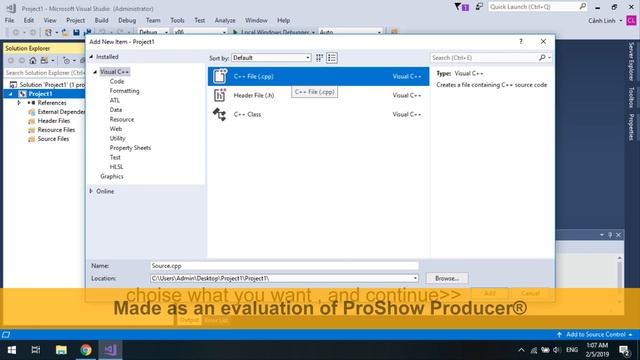Open the File menu
Screen dimensions: 640x360
click(x=9, y=20)
